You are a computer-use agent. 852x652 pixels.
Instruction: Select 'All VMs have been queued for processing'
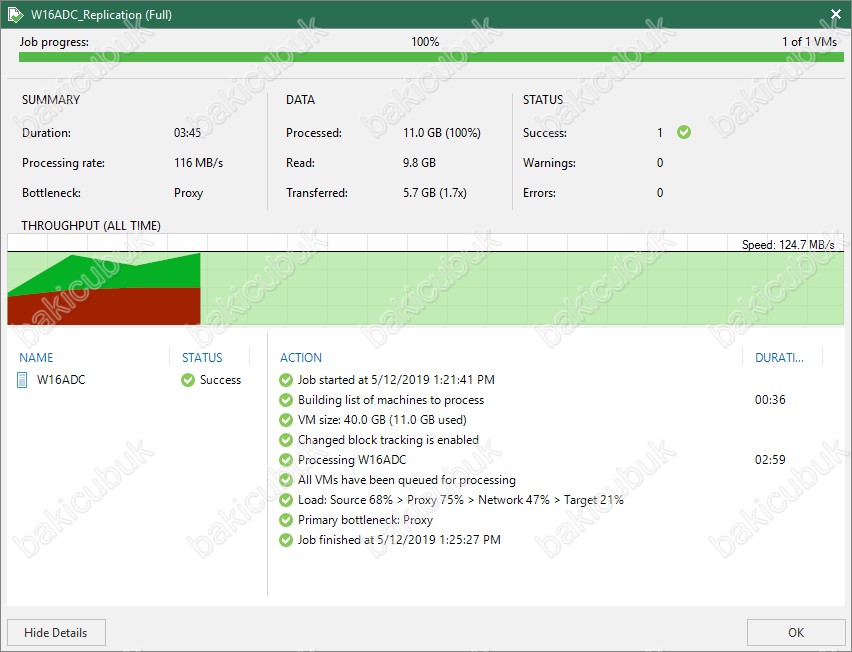pos(406,480)
